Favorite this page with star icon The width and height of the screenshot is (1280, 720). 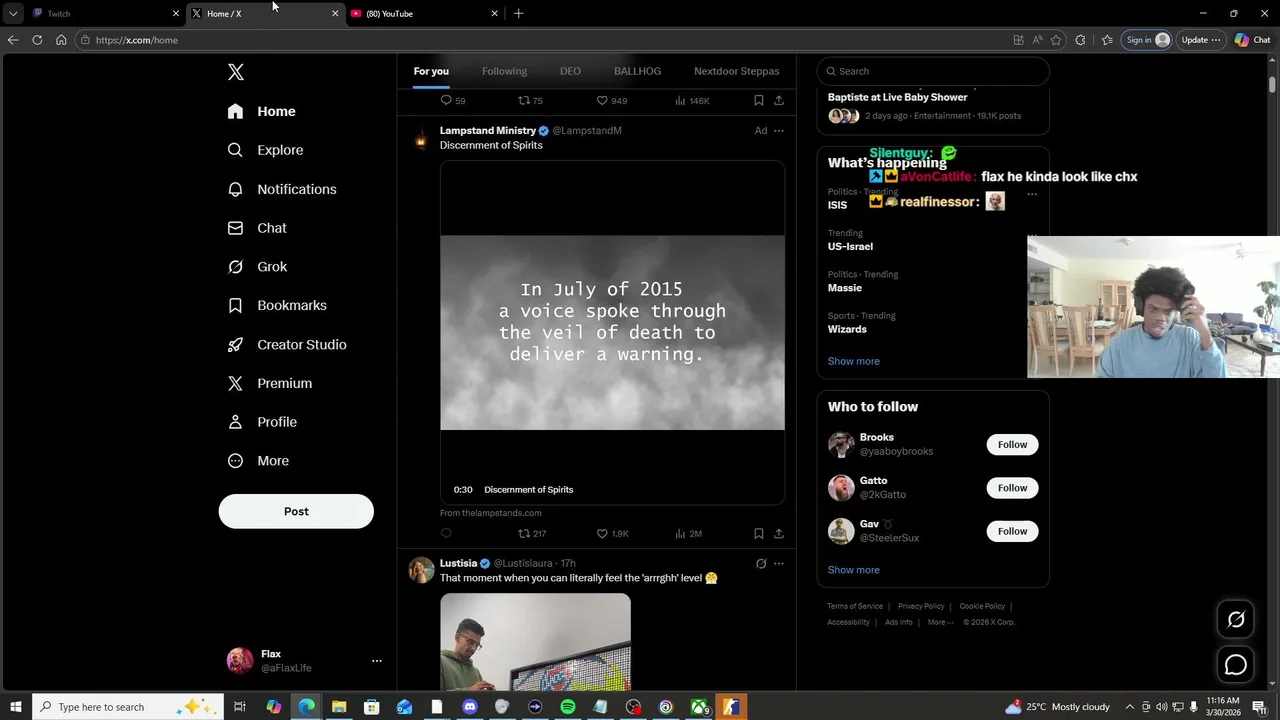pyautogui.click(x=1056, y=40)
